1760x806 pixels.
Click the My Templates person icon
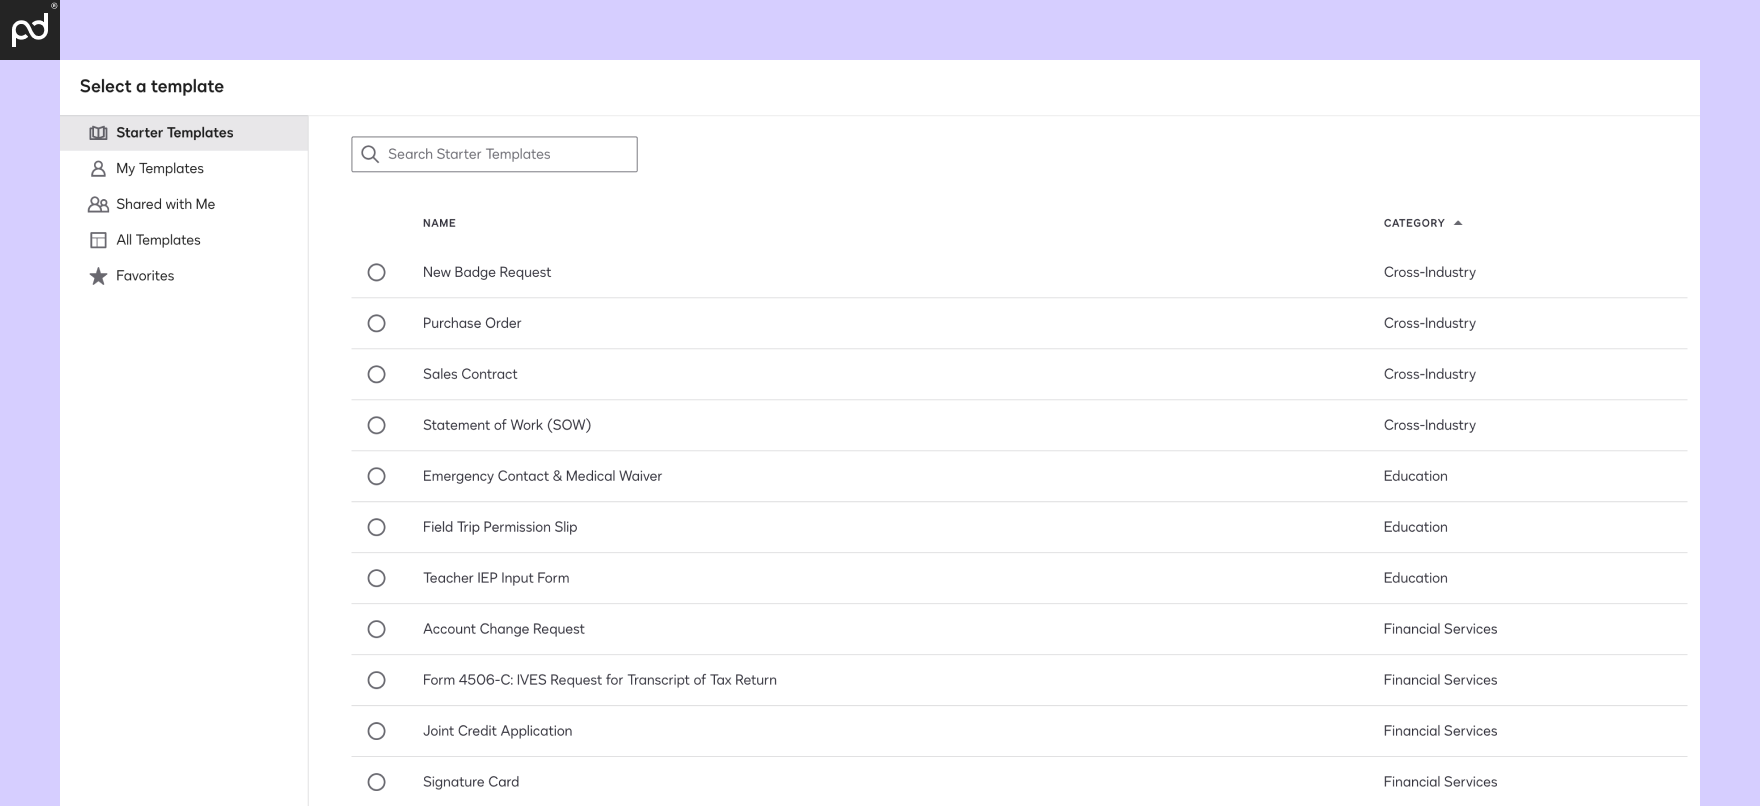[98, 169]
